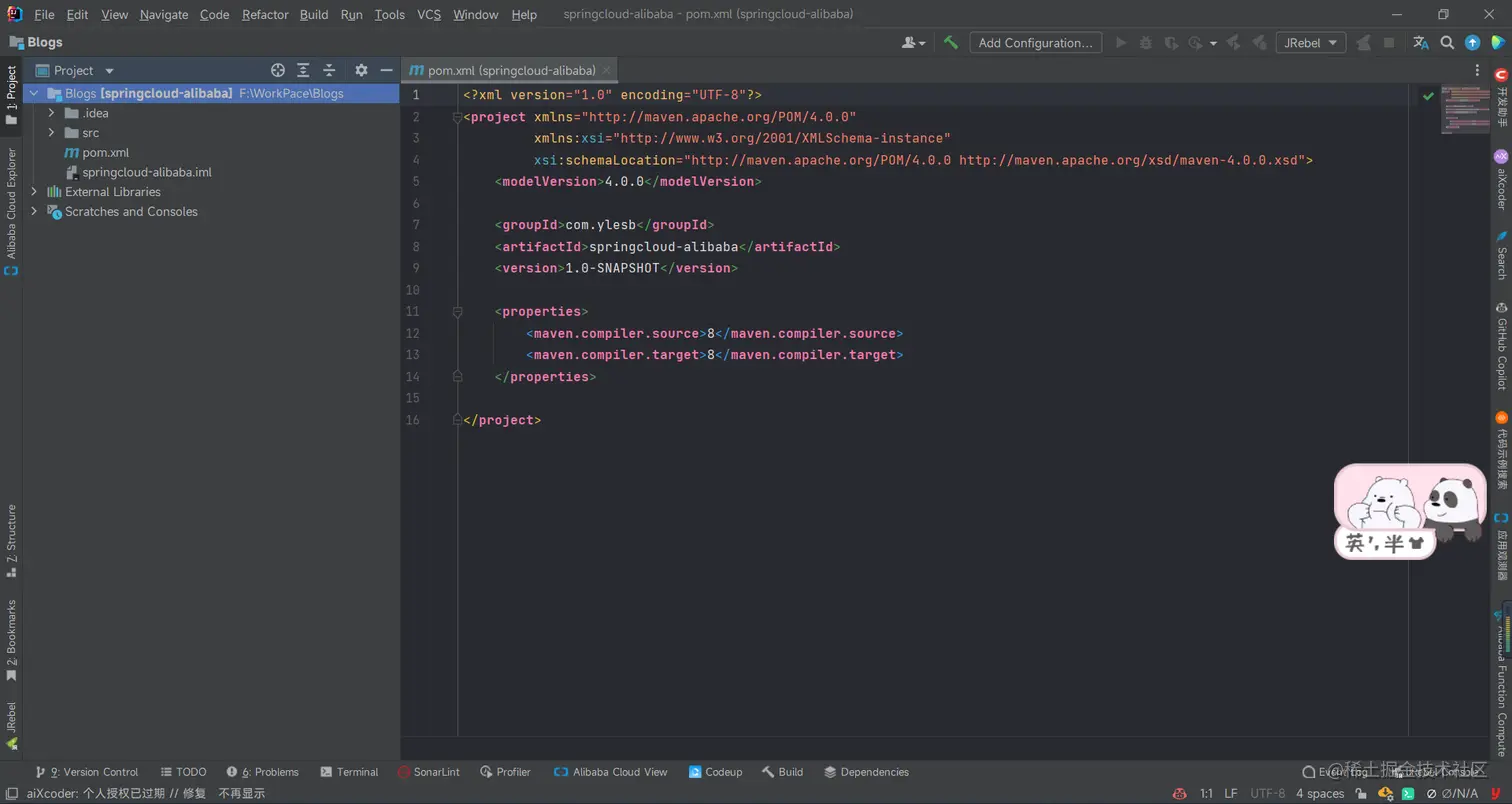Open the user account dropdown icon
Viewport: 1512px width, 804px height.
click(x=913, y=43)
